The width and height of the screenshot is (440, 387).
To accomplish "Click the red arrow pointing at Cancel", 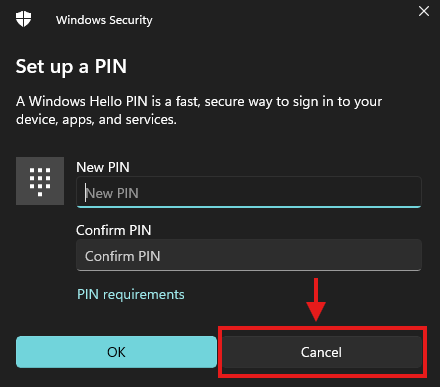I will [x=316, y=300].
